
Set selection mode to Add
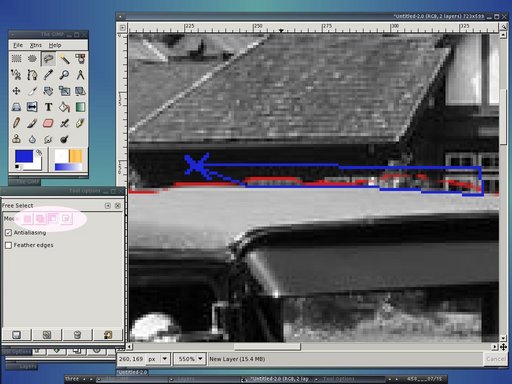click(40, 219)
